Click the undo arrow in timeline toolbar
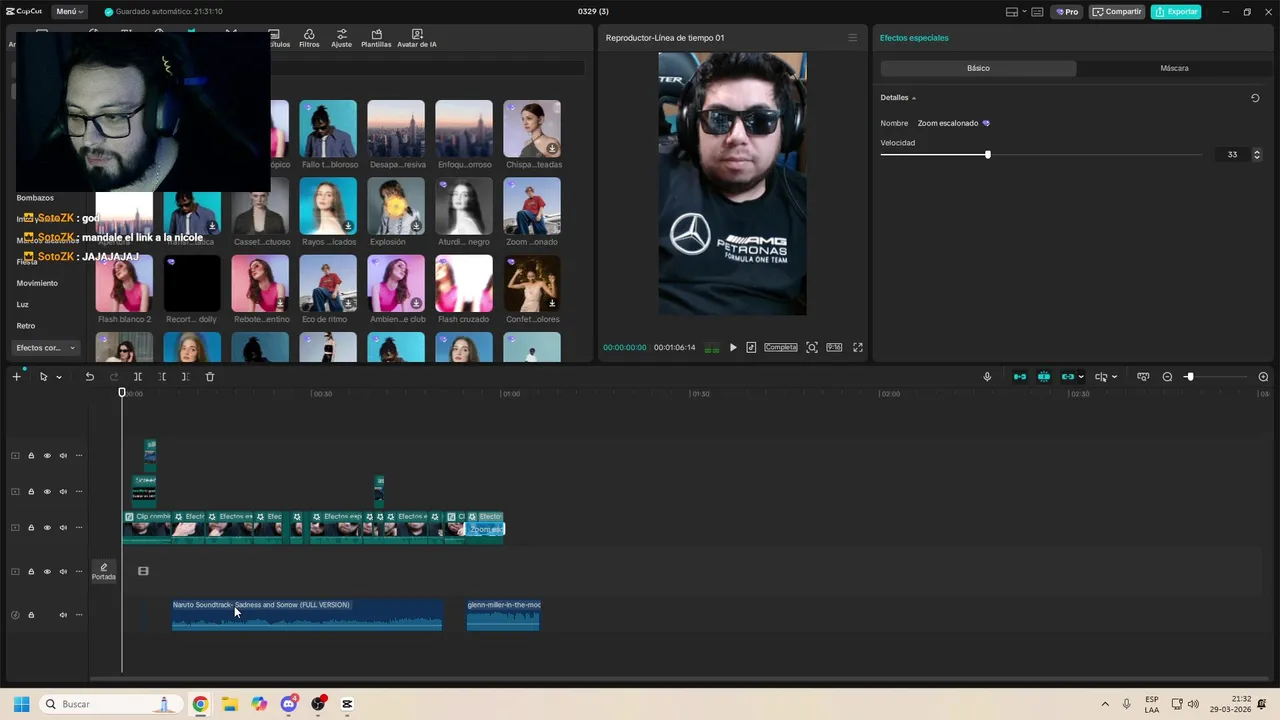 [89, 377]
